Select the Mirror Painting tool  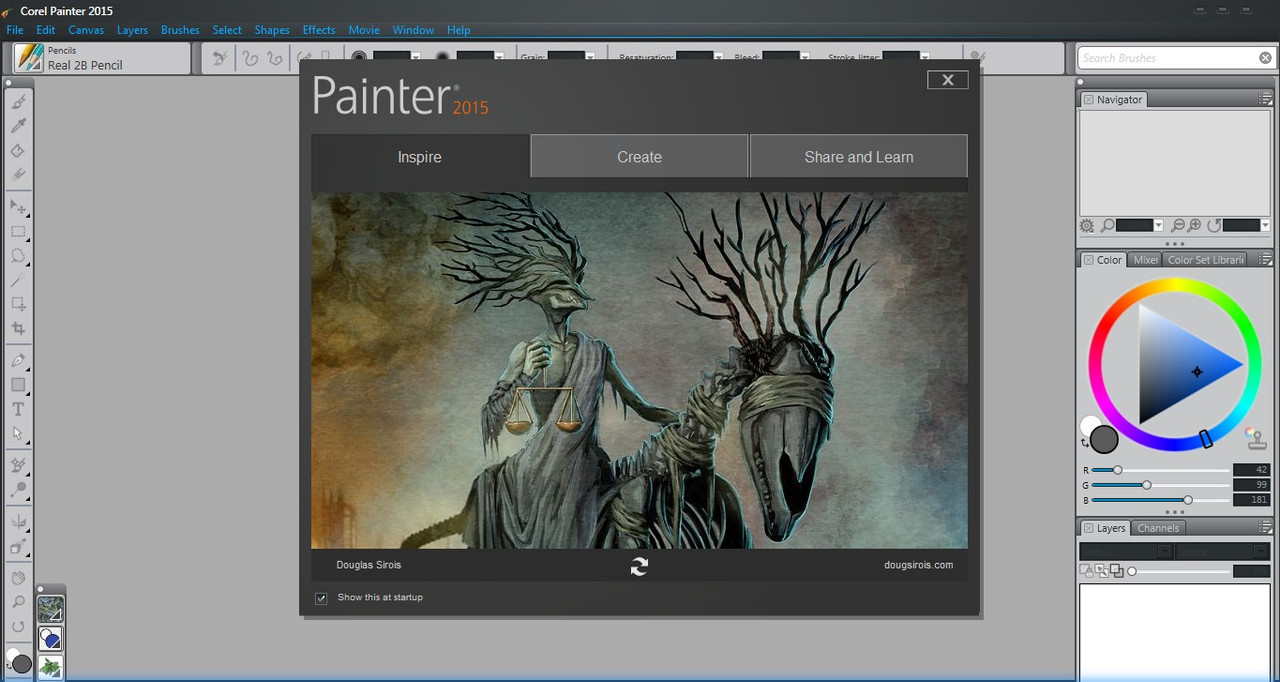click(18, 522)
